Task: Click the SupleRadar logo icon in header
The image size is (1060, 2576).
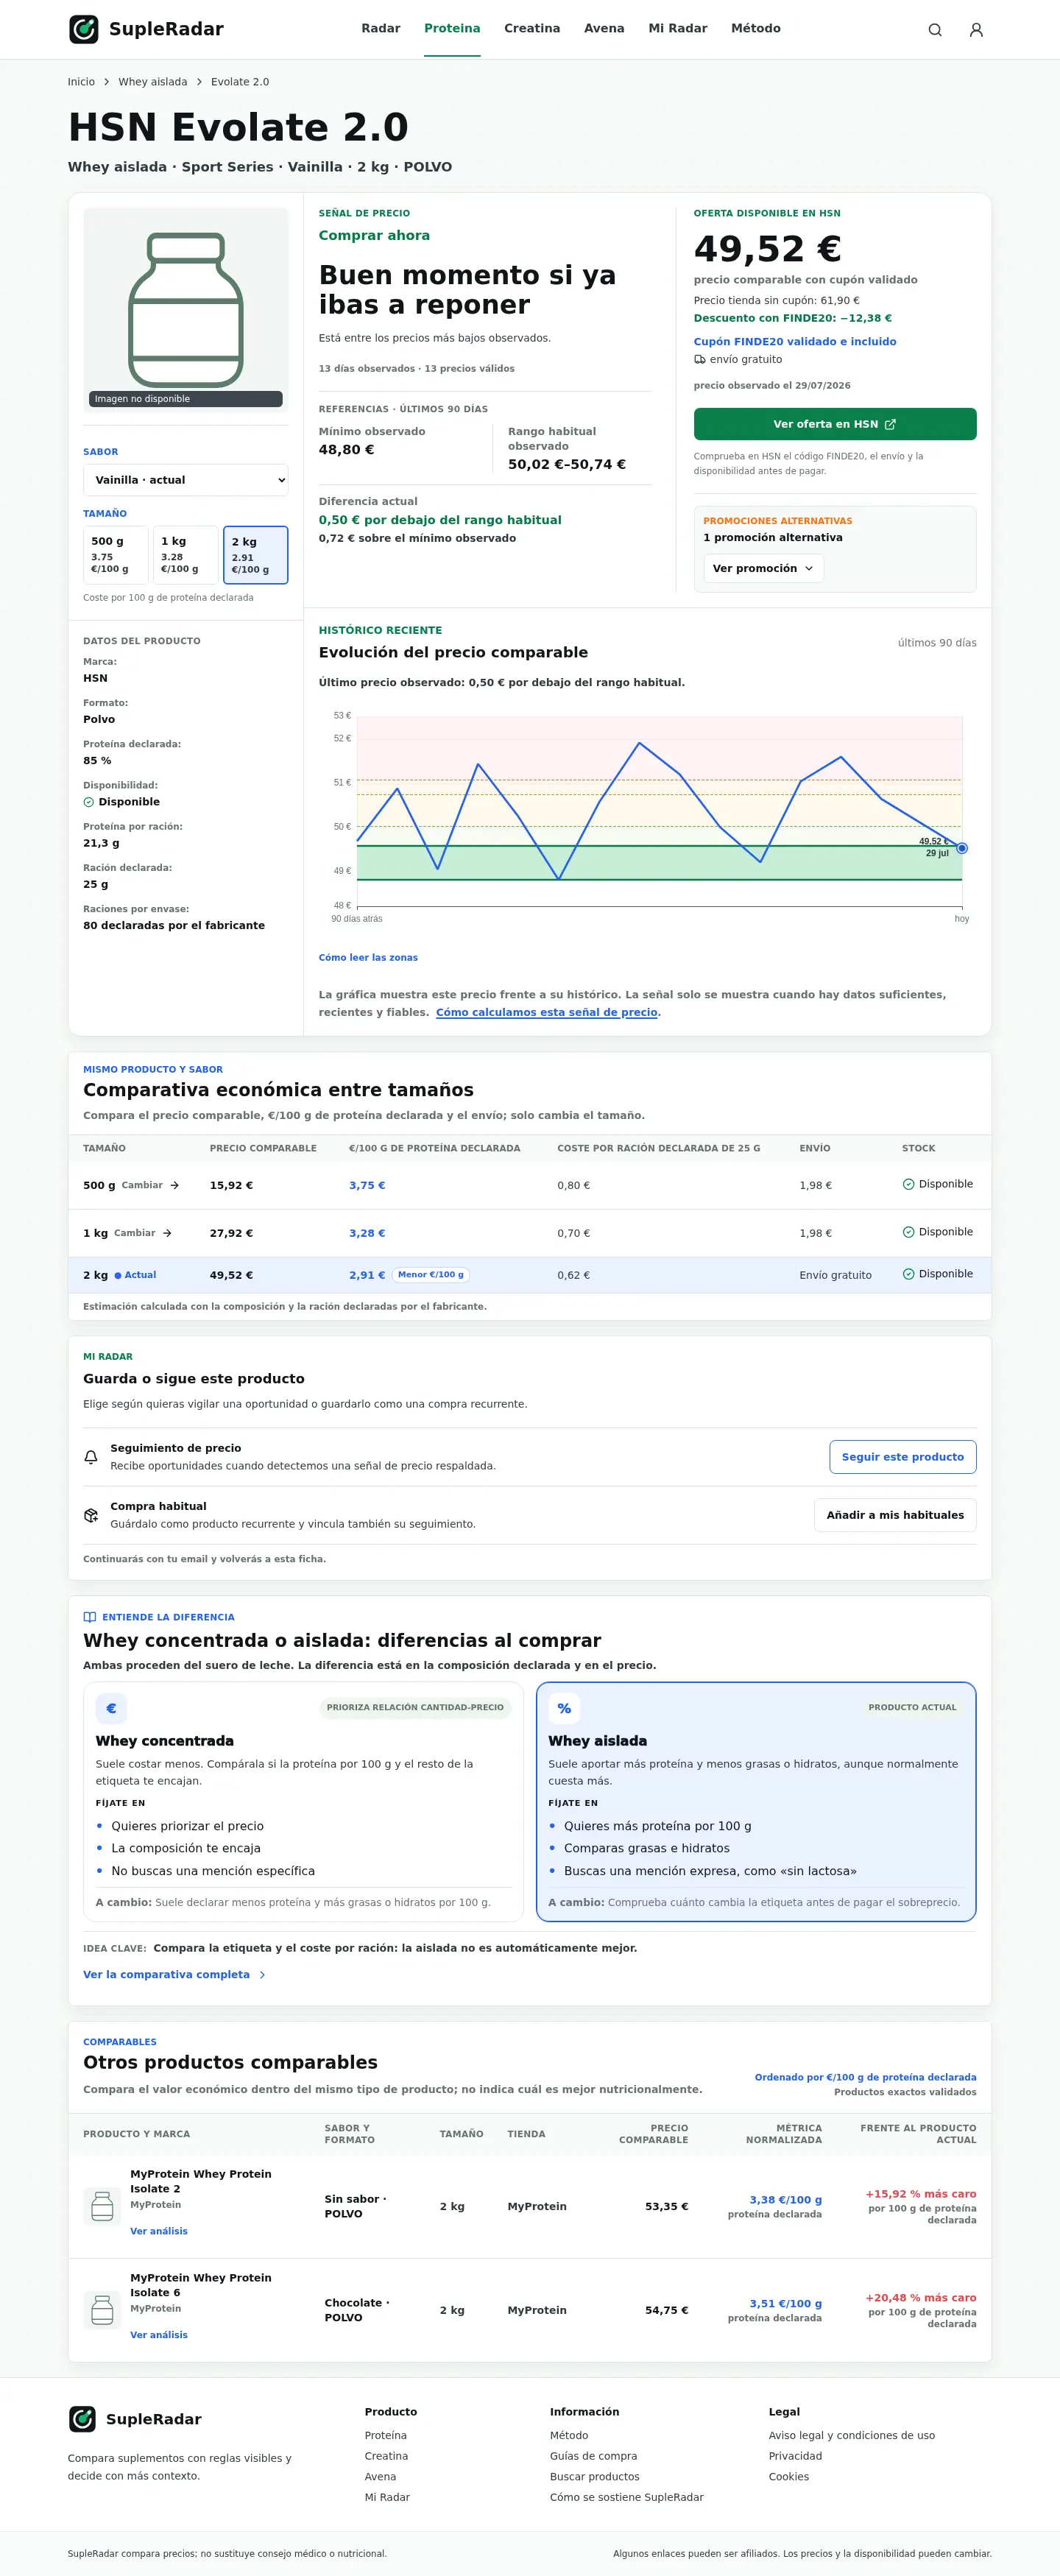Action: pyautogui.click(x=84, y=29)
